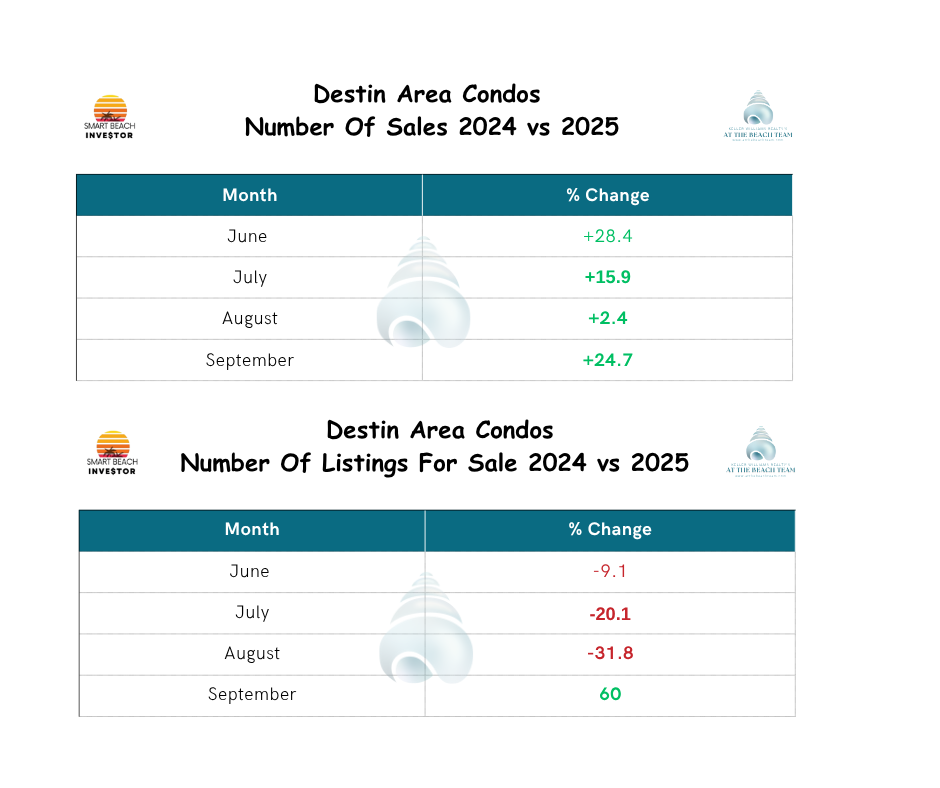Select the Month header in the Listings table
The height and width of the screenshot is (788, 940).
252,529
